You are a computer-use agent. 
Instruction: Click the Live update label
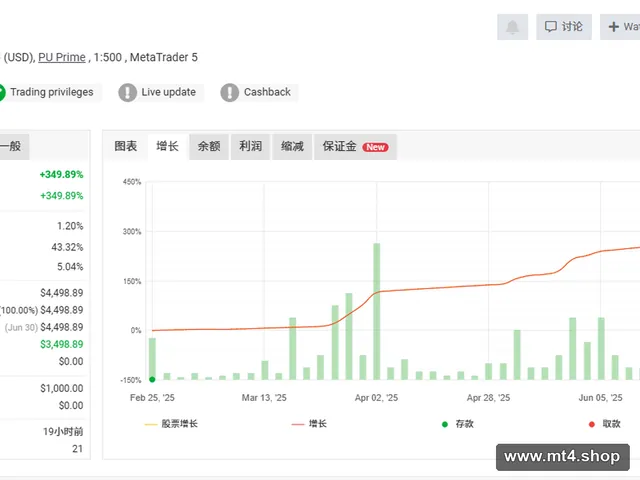point(169,92)
